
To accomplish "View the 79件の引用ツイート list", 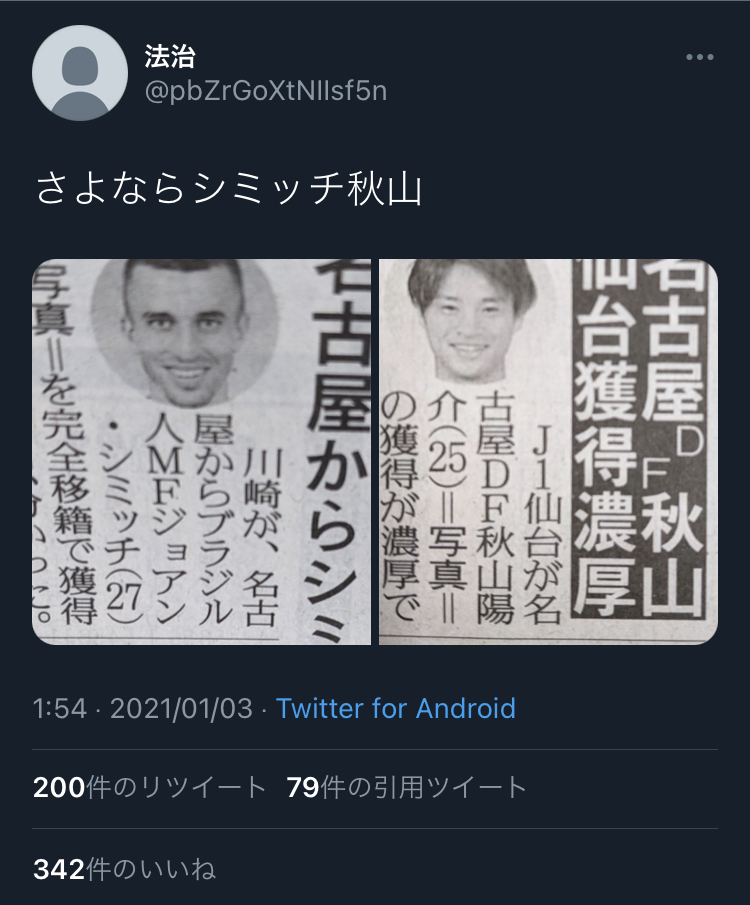I will coord(406,788).
